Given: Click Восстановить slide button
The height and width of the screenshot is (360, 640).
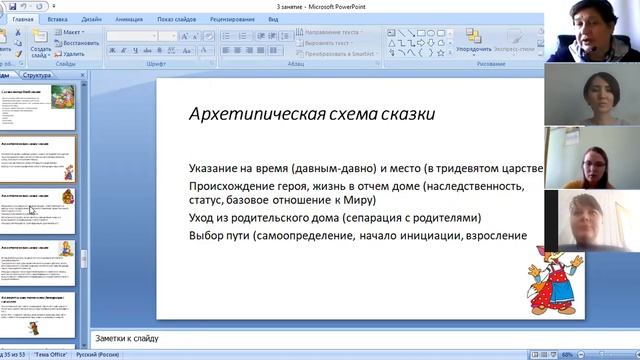Looking at the screenshot, I should point(77,43).
